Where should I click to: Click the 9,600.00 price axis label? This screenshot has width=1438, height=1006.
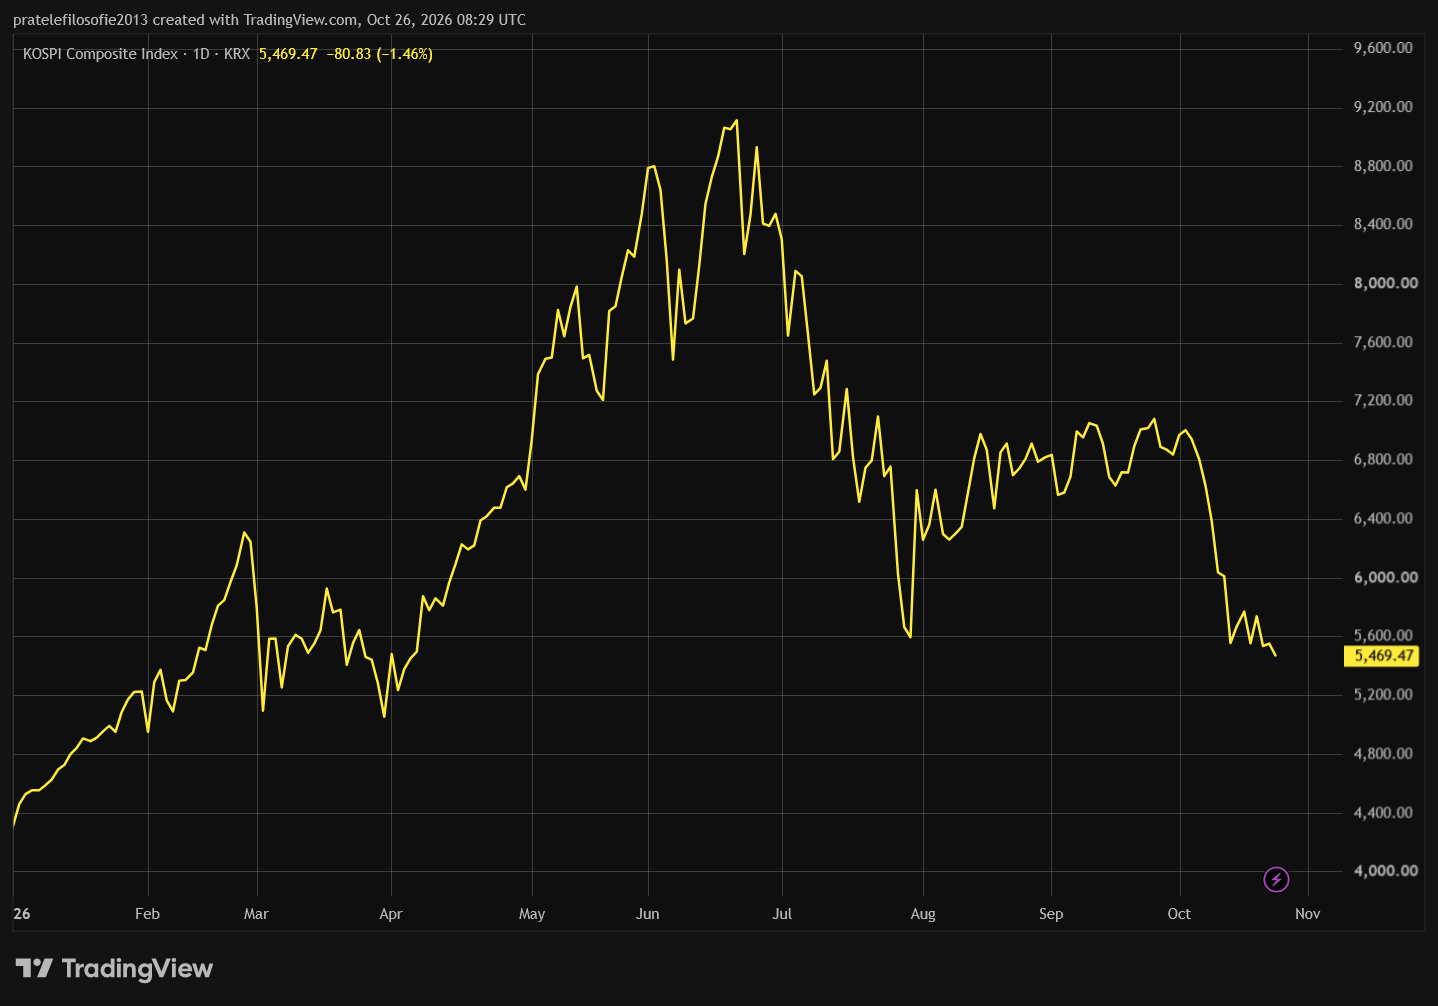1383,48
